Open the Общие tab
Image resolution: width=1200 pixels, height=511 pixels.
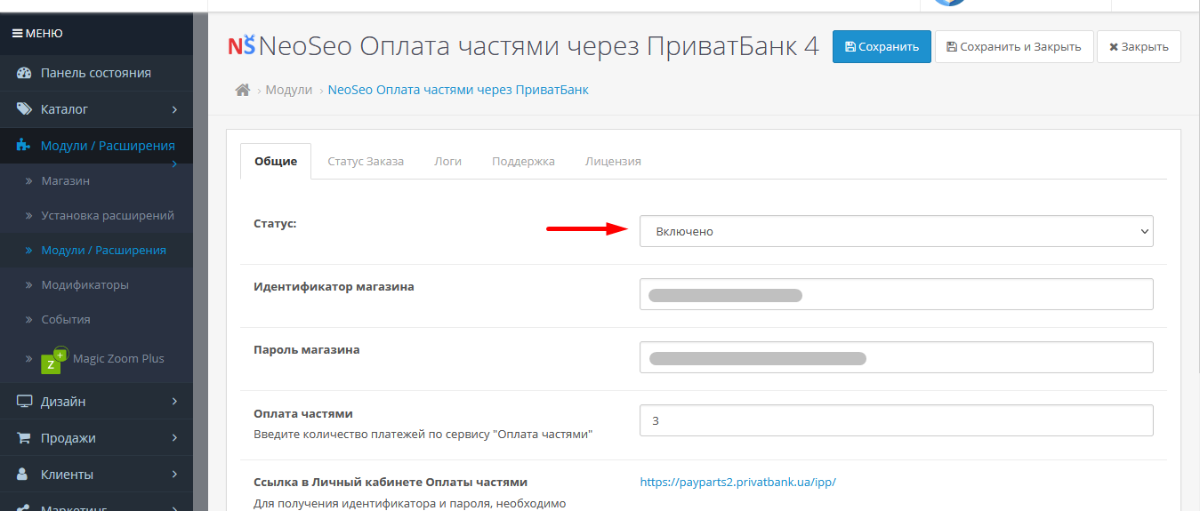[276, 161]
